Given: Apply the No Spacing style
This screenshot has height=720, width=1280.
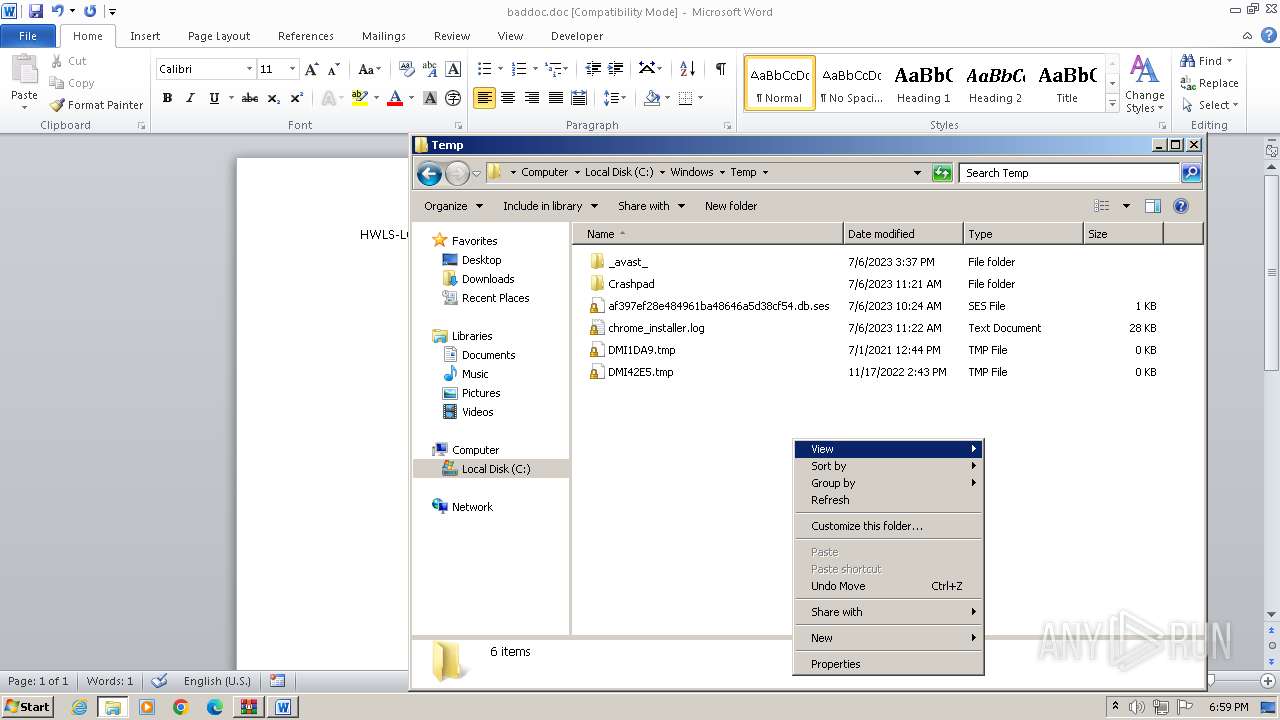Looking at the screenshot, I should pos(851,84).
